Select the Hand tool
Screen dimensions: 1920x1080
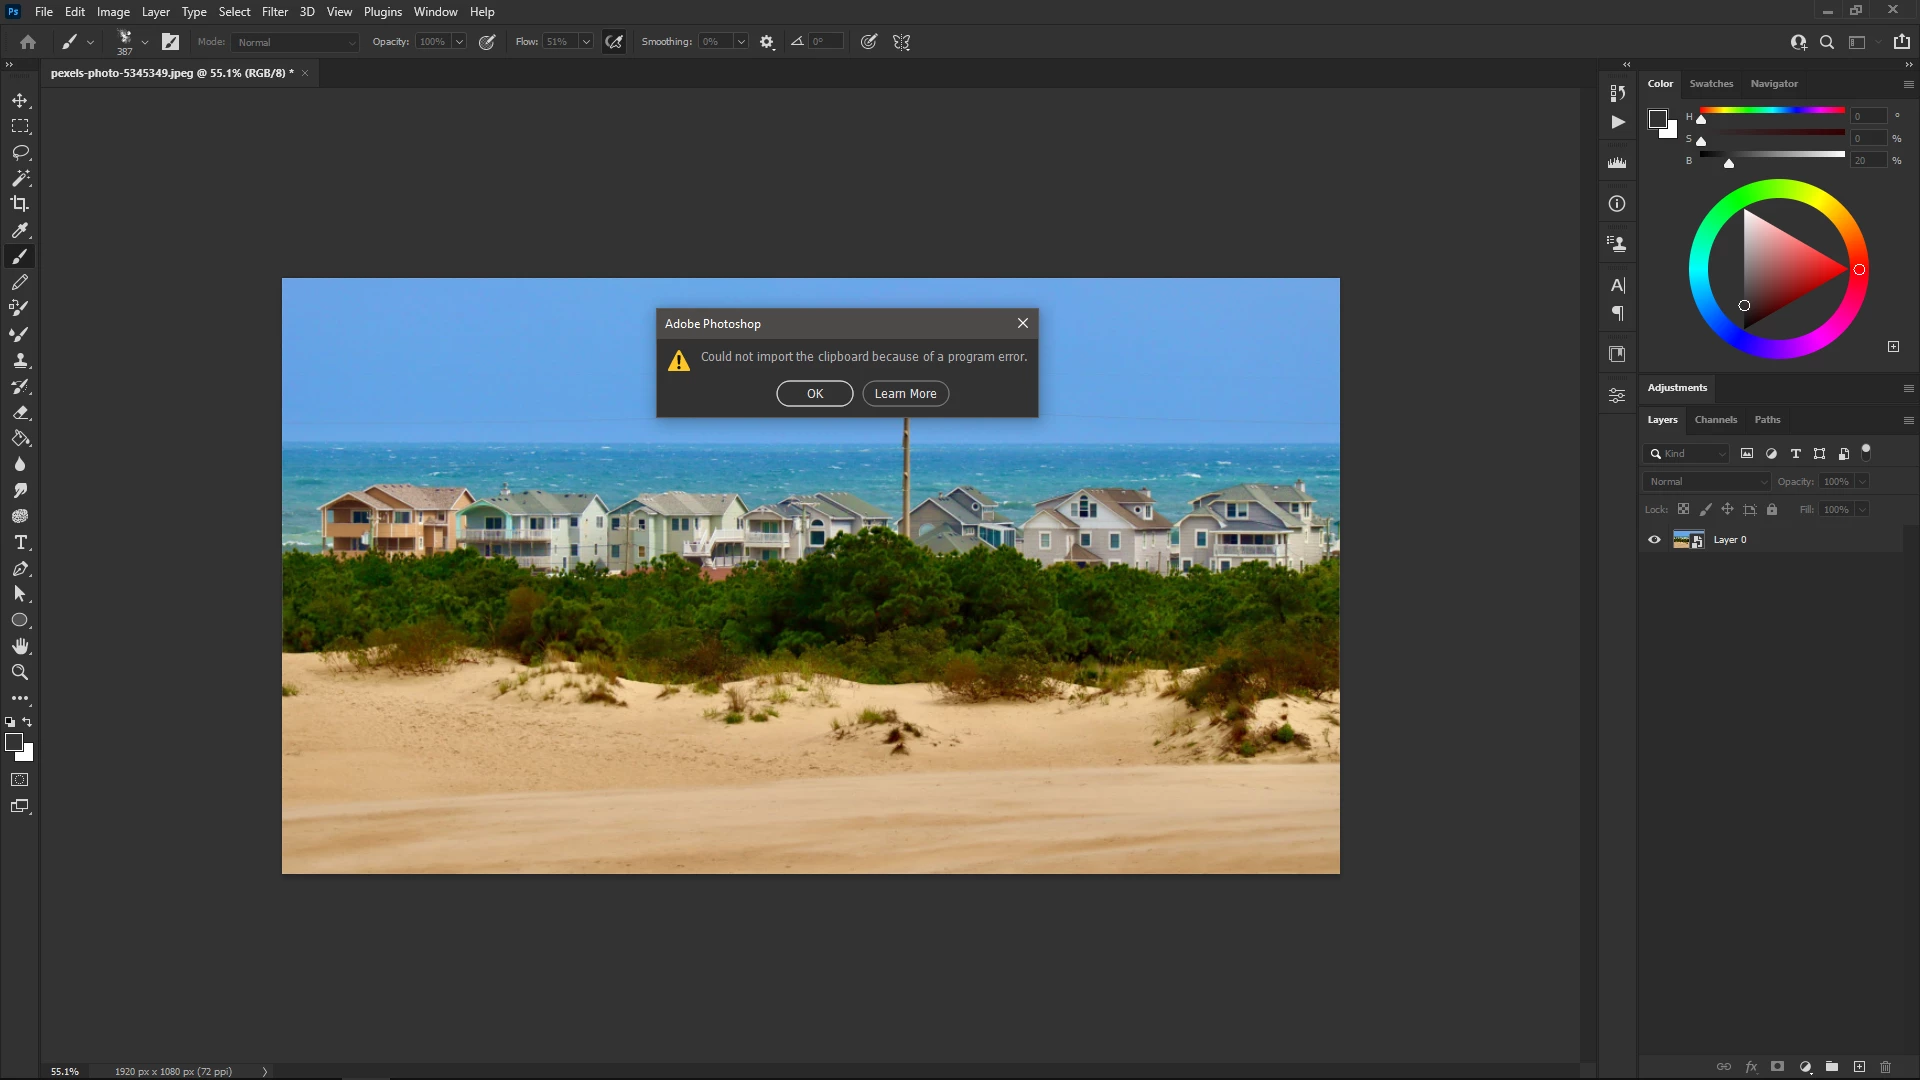coord(20,646)
